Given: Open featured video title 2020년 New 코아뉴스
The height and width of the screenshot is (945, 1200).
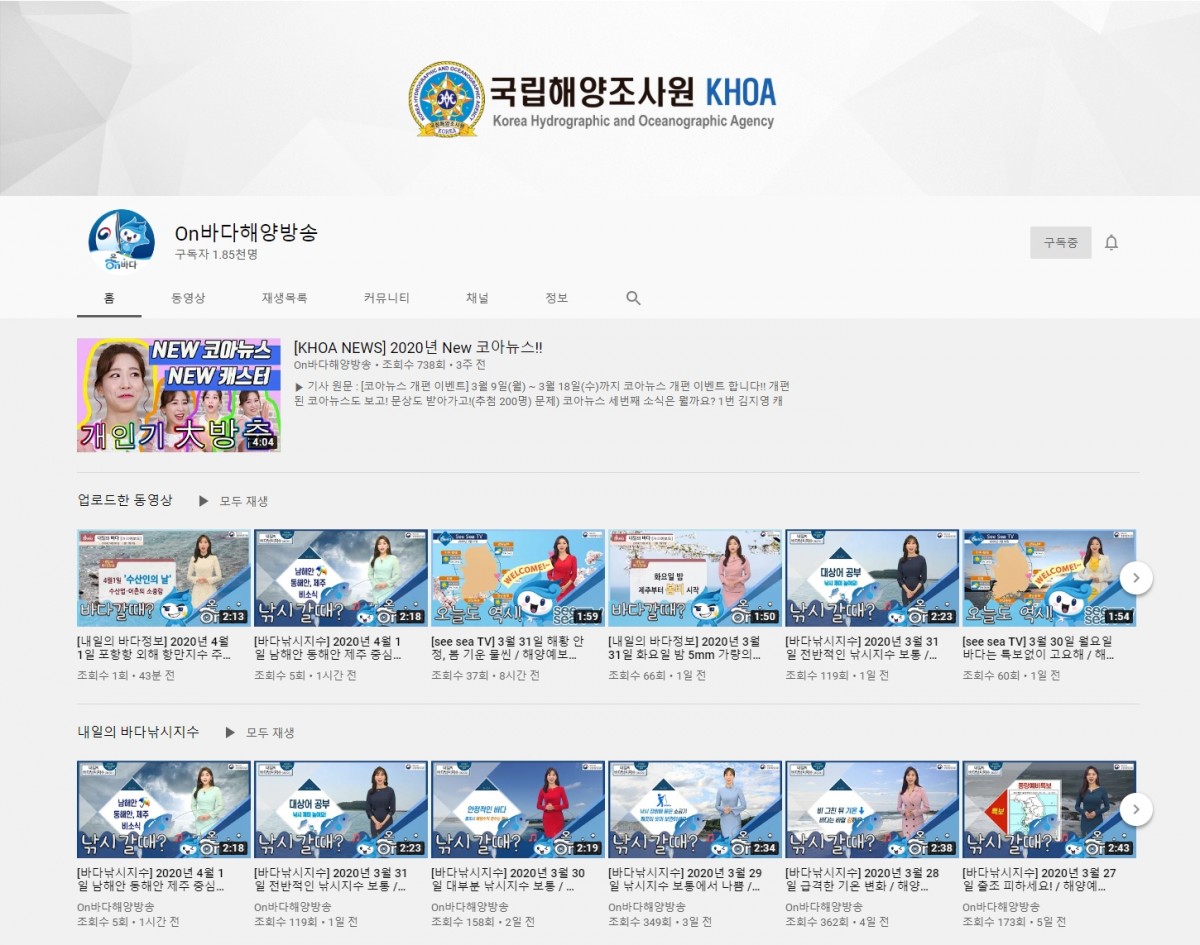Looking at the screenshot, I should (x=418, y=347).
